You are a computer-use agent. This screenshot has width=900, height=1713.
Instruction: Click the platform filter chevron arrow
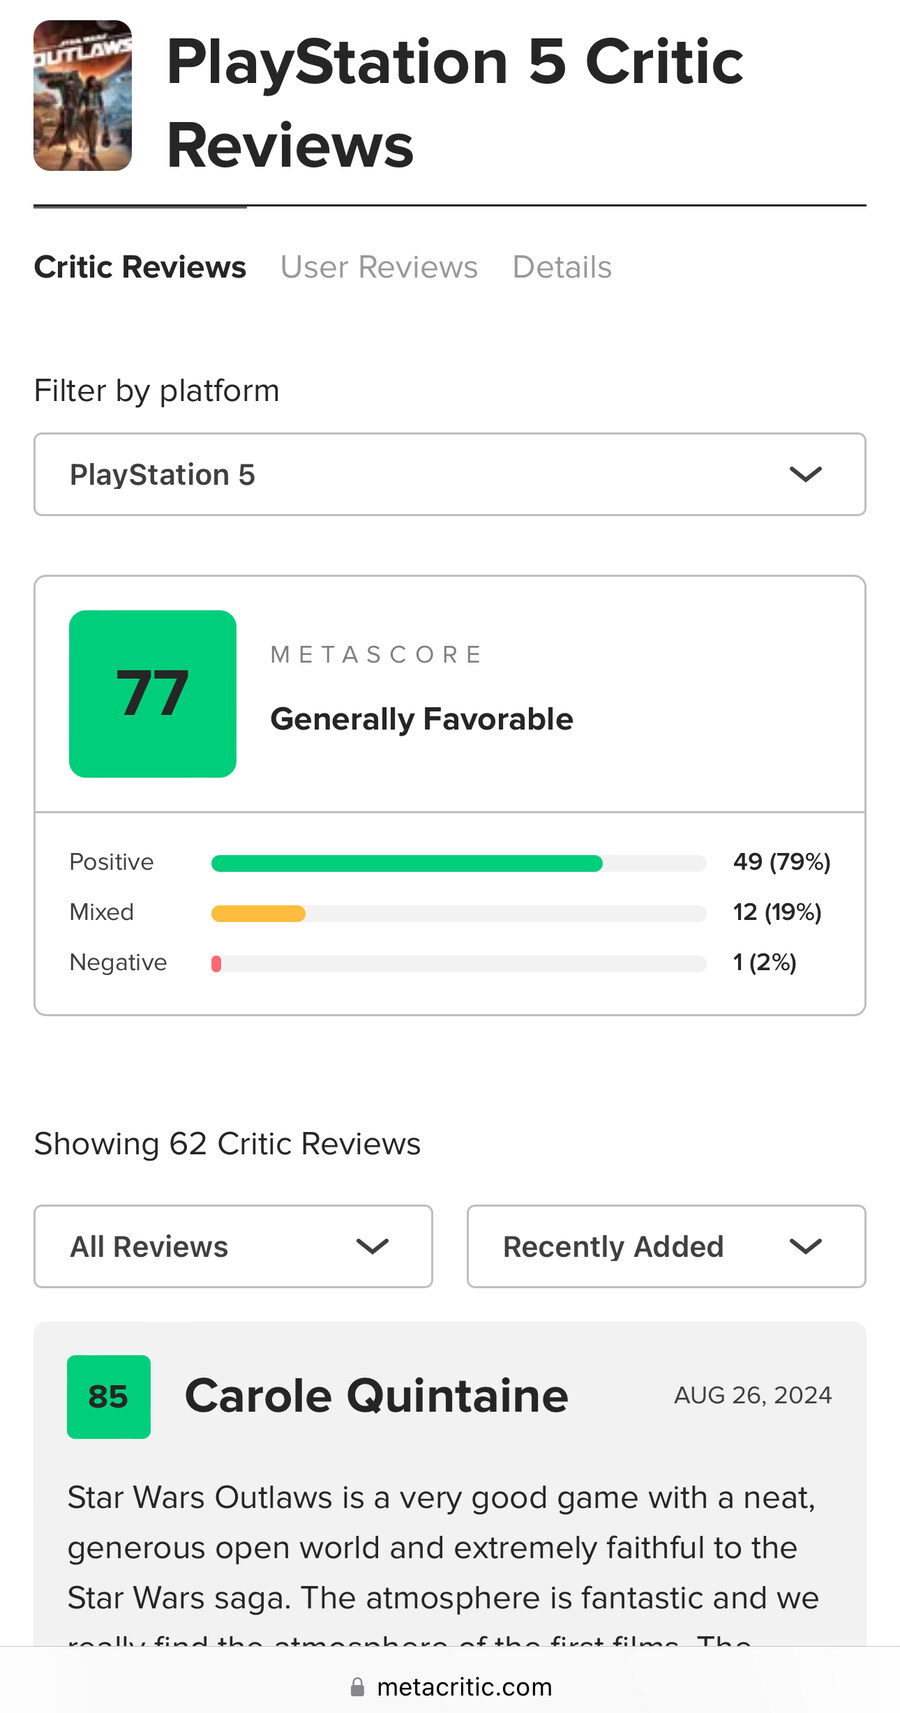pyautogui.click(x=805, y=474)
